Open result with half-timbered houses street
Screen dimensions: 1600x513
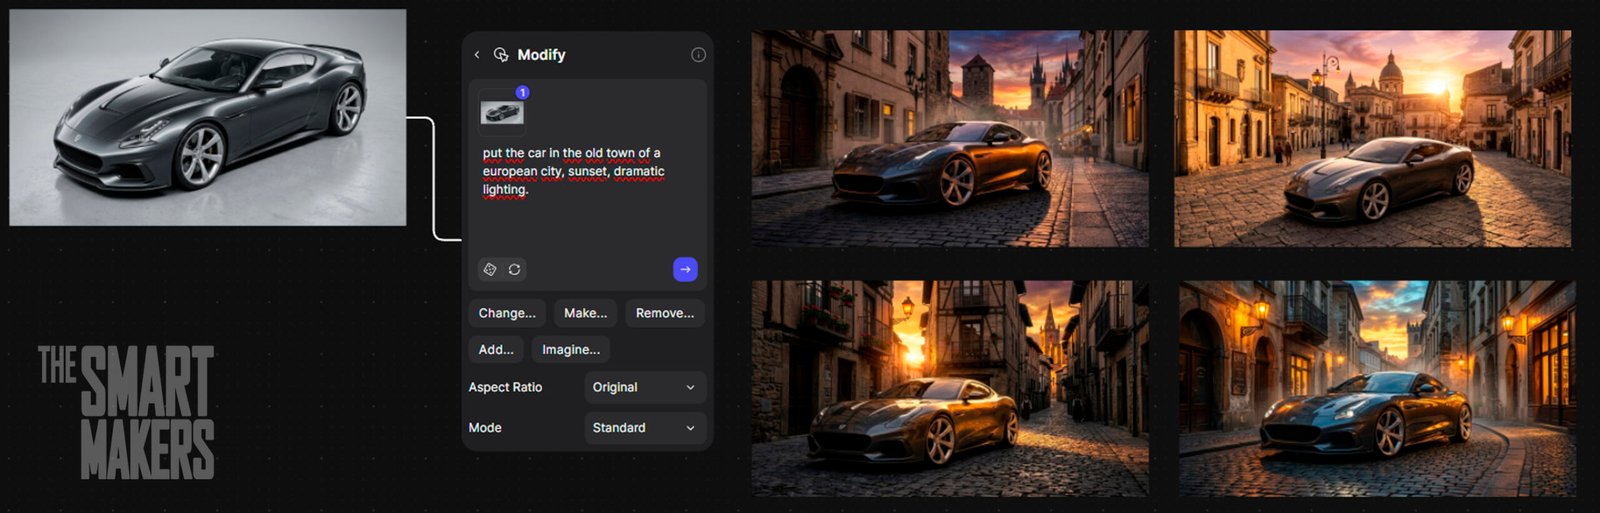[950, 388]
